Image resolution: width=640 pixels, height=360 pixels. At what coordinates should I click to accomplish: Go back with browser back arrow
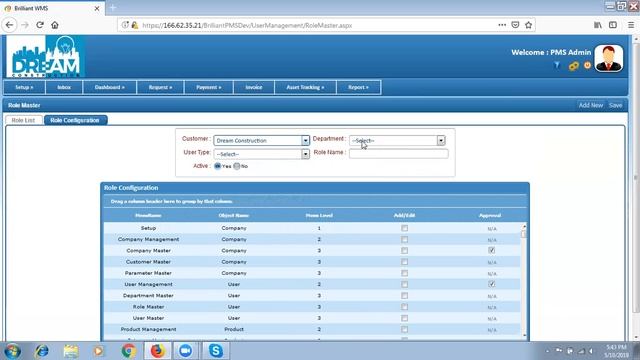[9, 25]
